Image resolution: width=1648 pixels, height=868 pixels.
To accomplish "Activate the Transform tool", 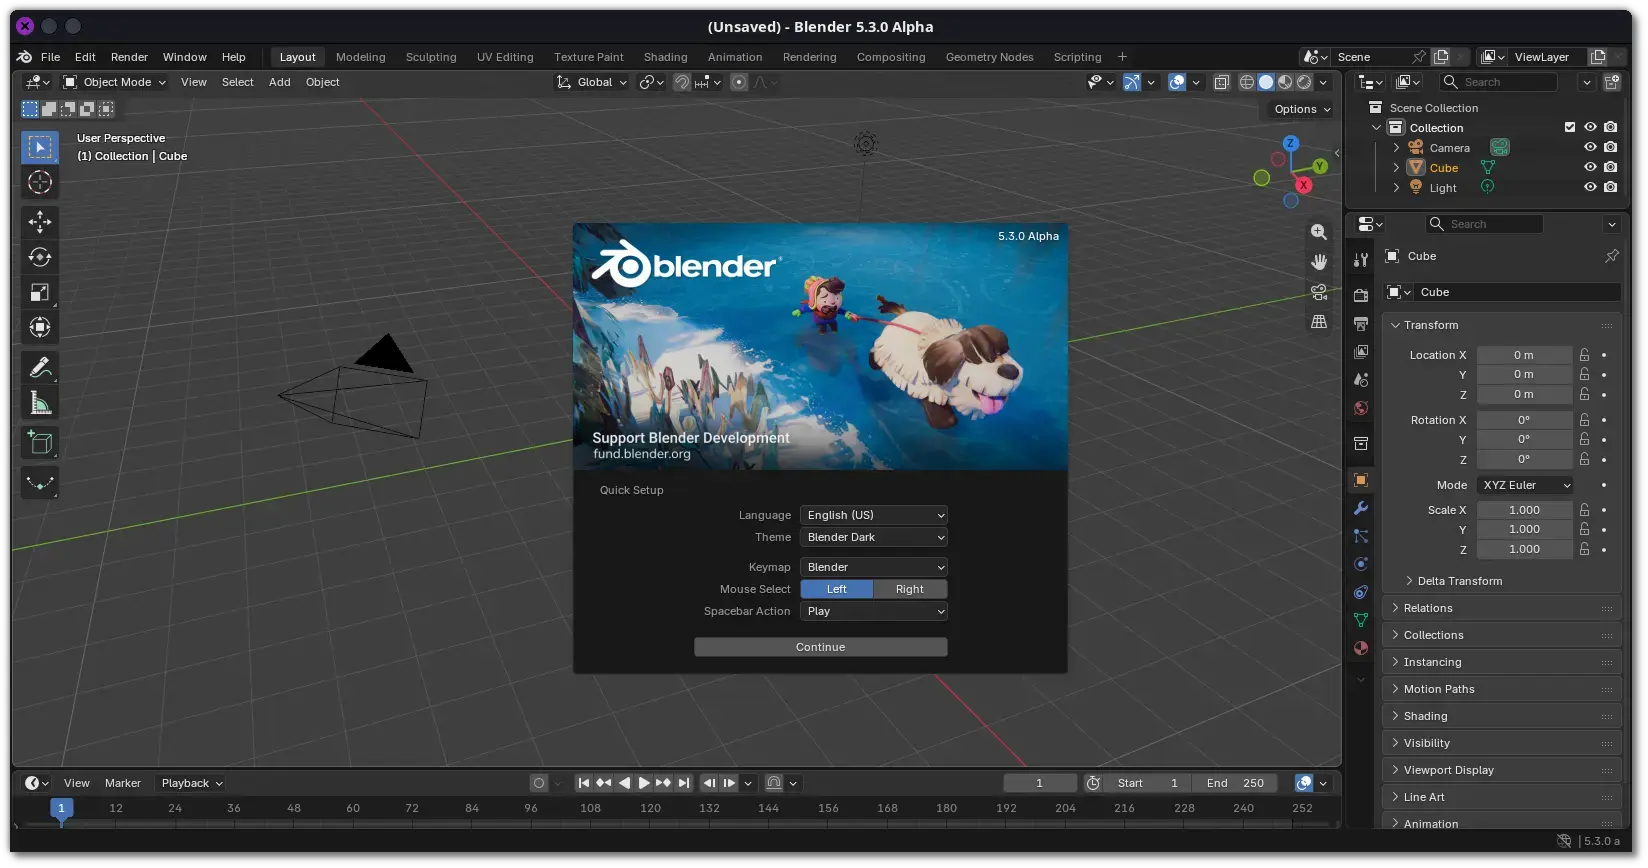I will click(40, 327).
